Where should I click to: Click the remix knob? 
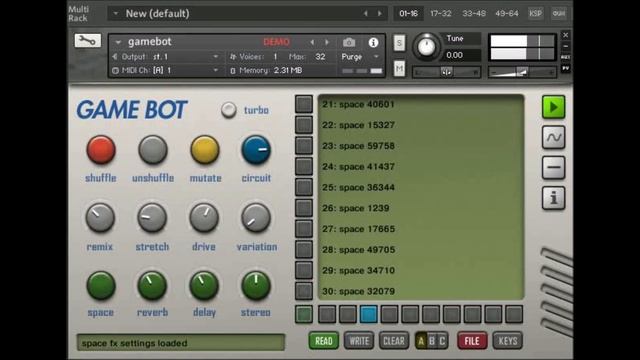tap(100, 218)
